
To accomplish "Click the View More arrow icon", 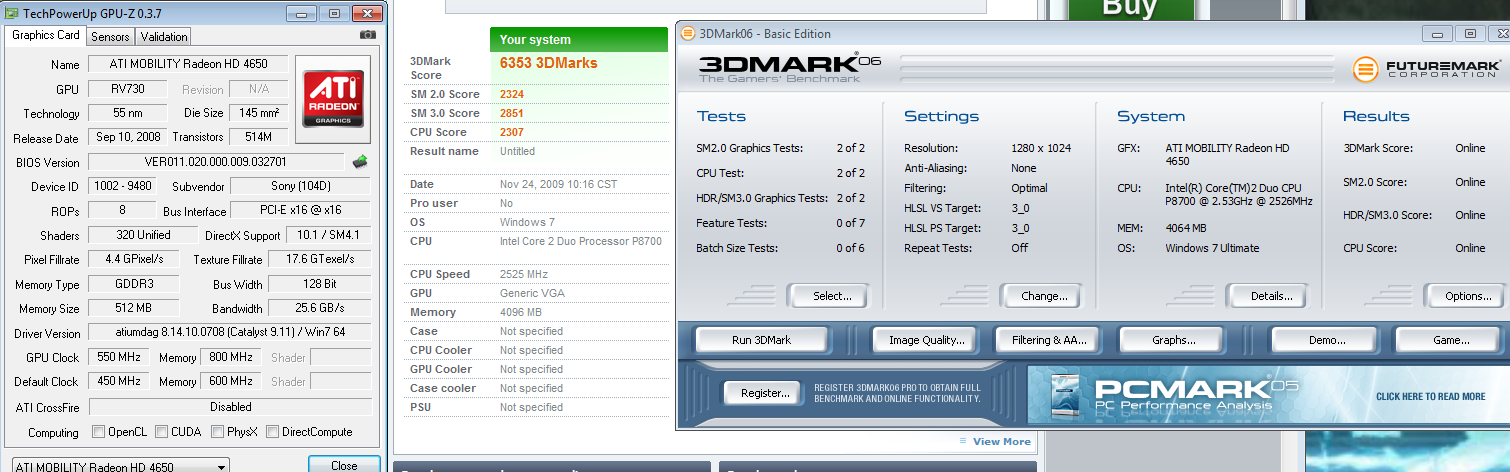I will (x=963, y=441).
